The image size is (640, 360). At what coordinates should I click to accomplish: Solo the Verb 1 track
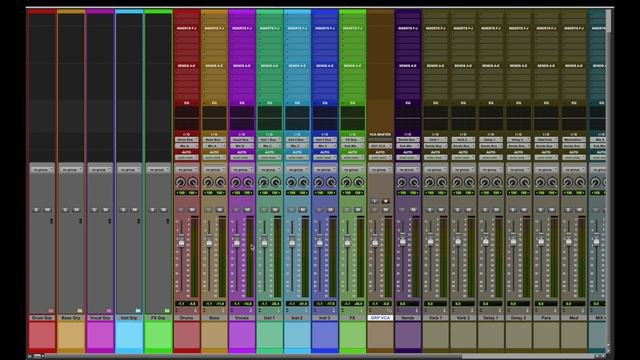tap(430, 210)
